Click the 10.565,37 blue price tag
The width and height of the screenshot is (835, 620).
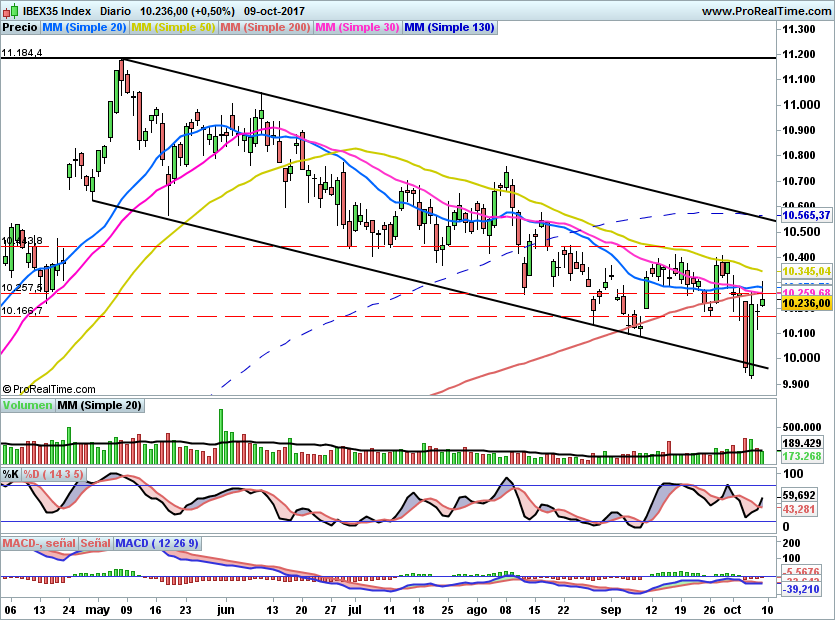coord(806,215)
